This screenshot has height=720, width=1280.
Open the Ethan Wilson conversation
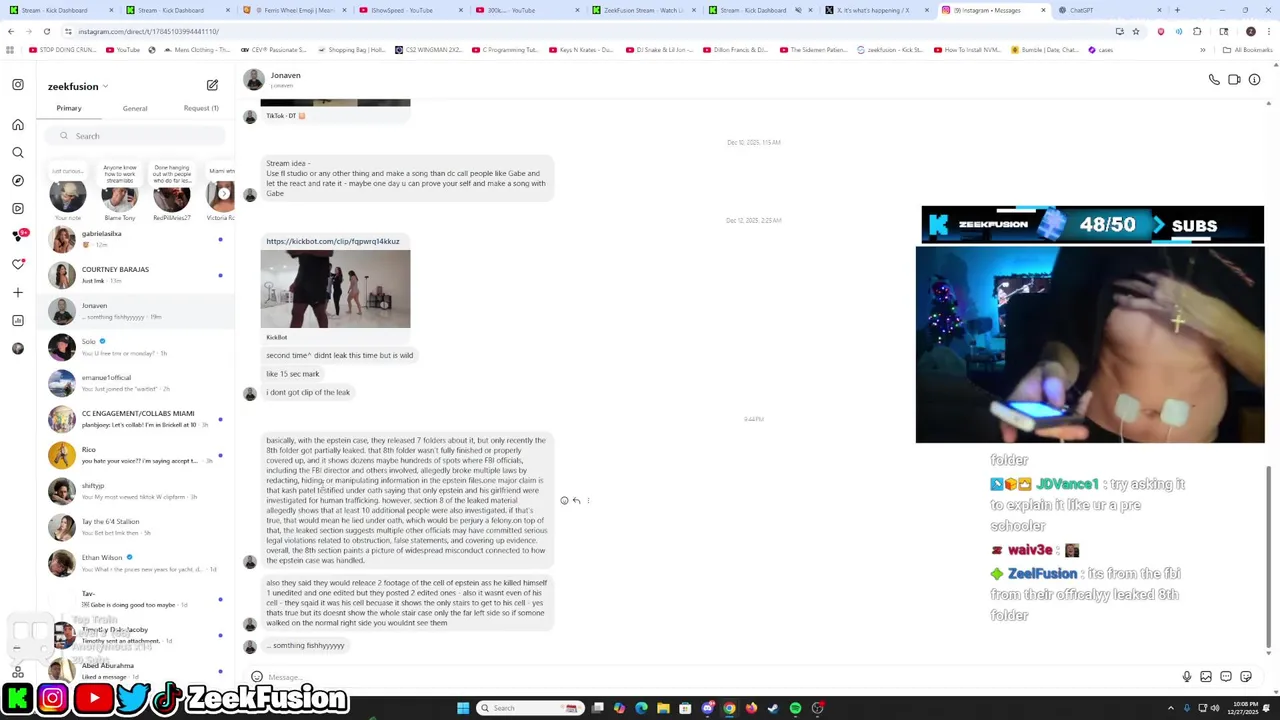pyautogui.click(x=136, y=563)
